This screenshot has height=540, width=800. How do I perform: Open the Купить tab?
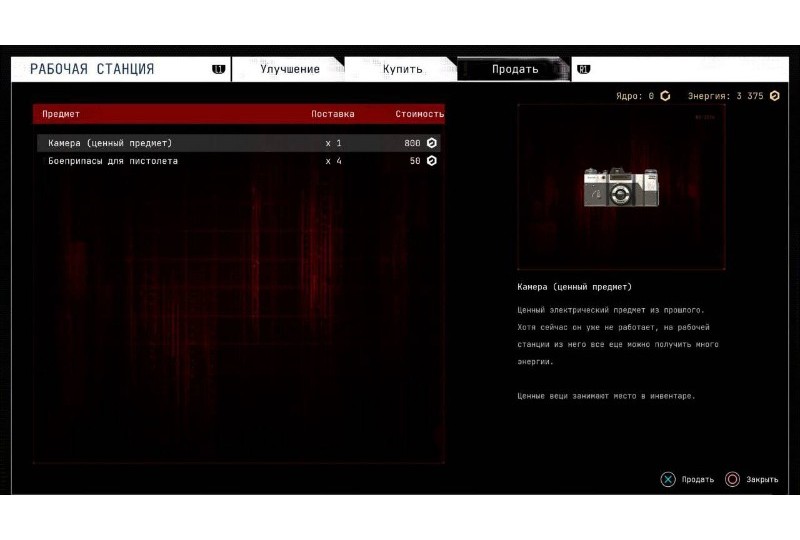(x=402, y=69)
